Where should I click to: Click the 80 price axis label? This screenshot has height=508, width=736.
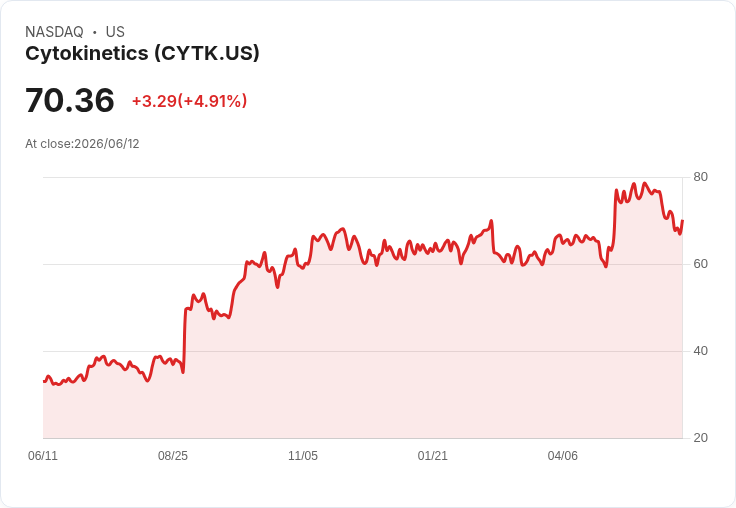tap(700, 177)
